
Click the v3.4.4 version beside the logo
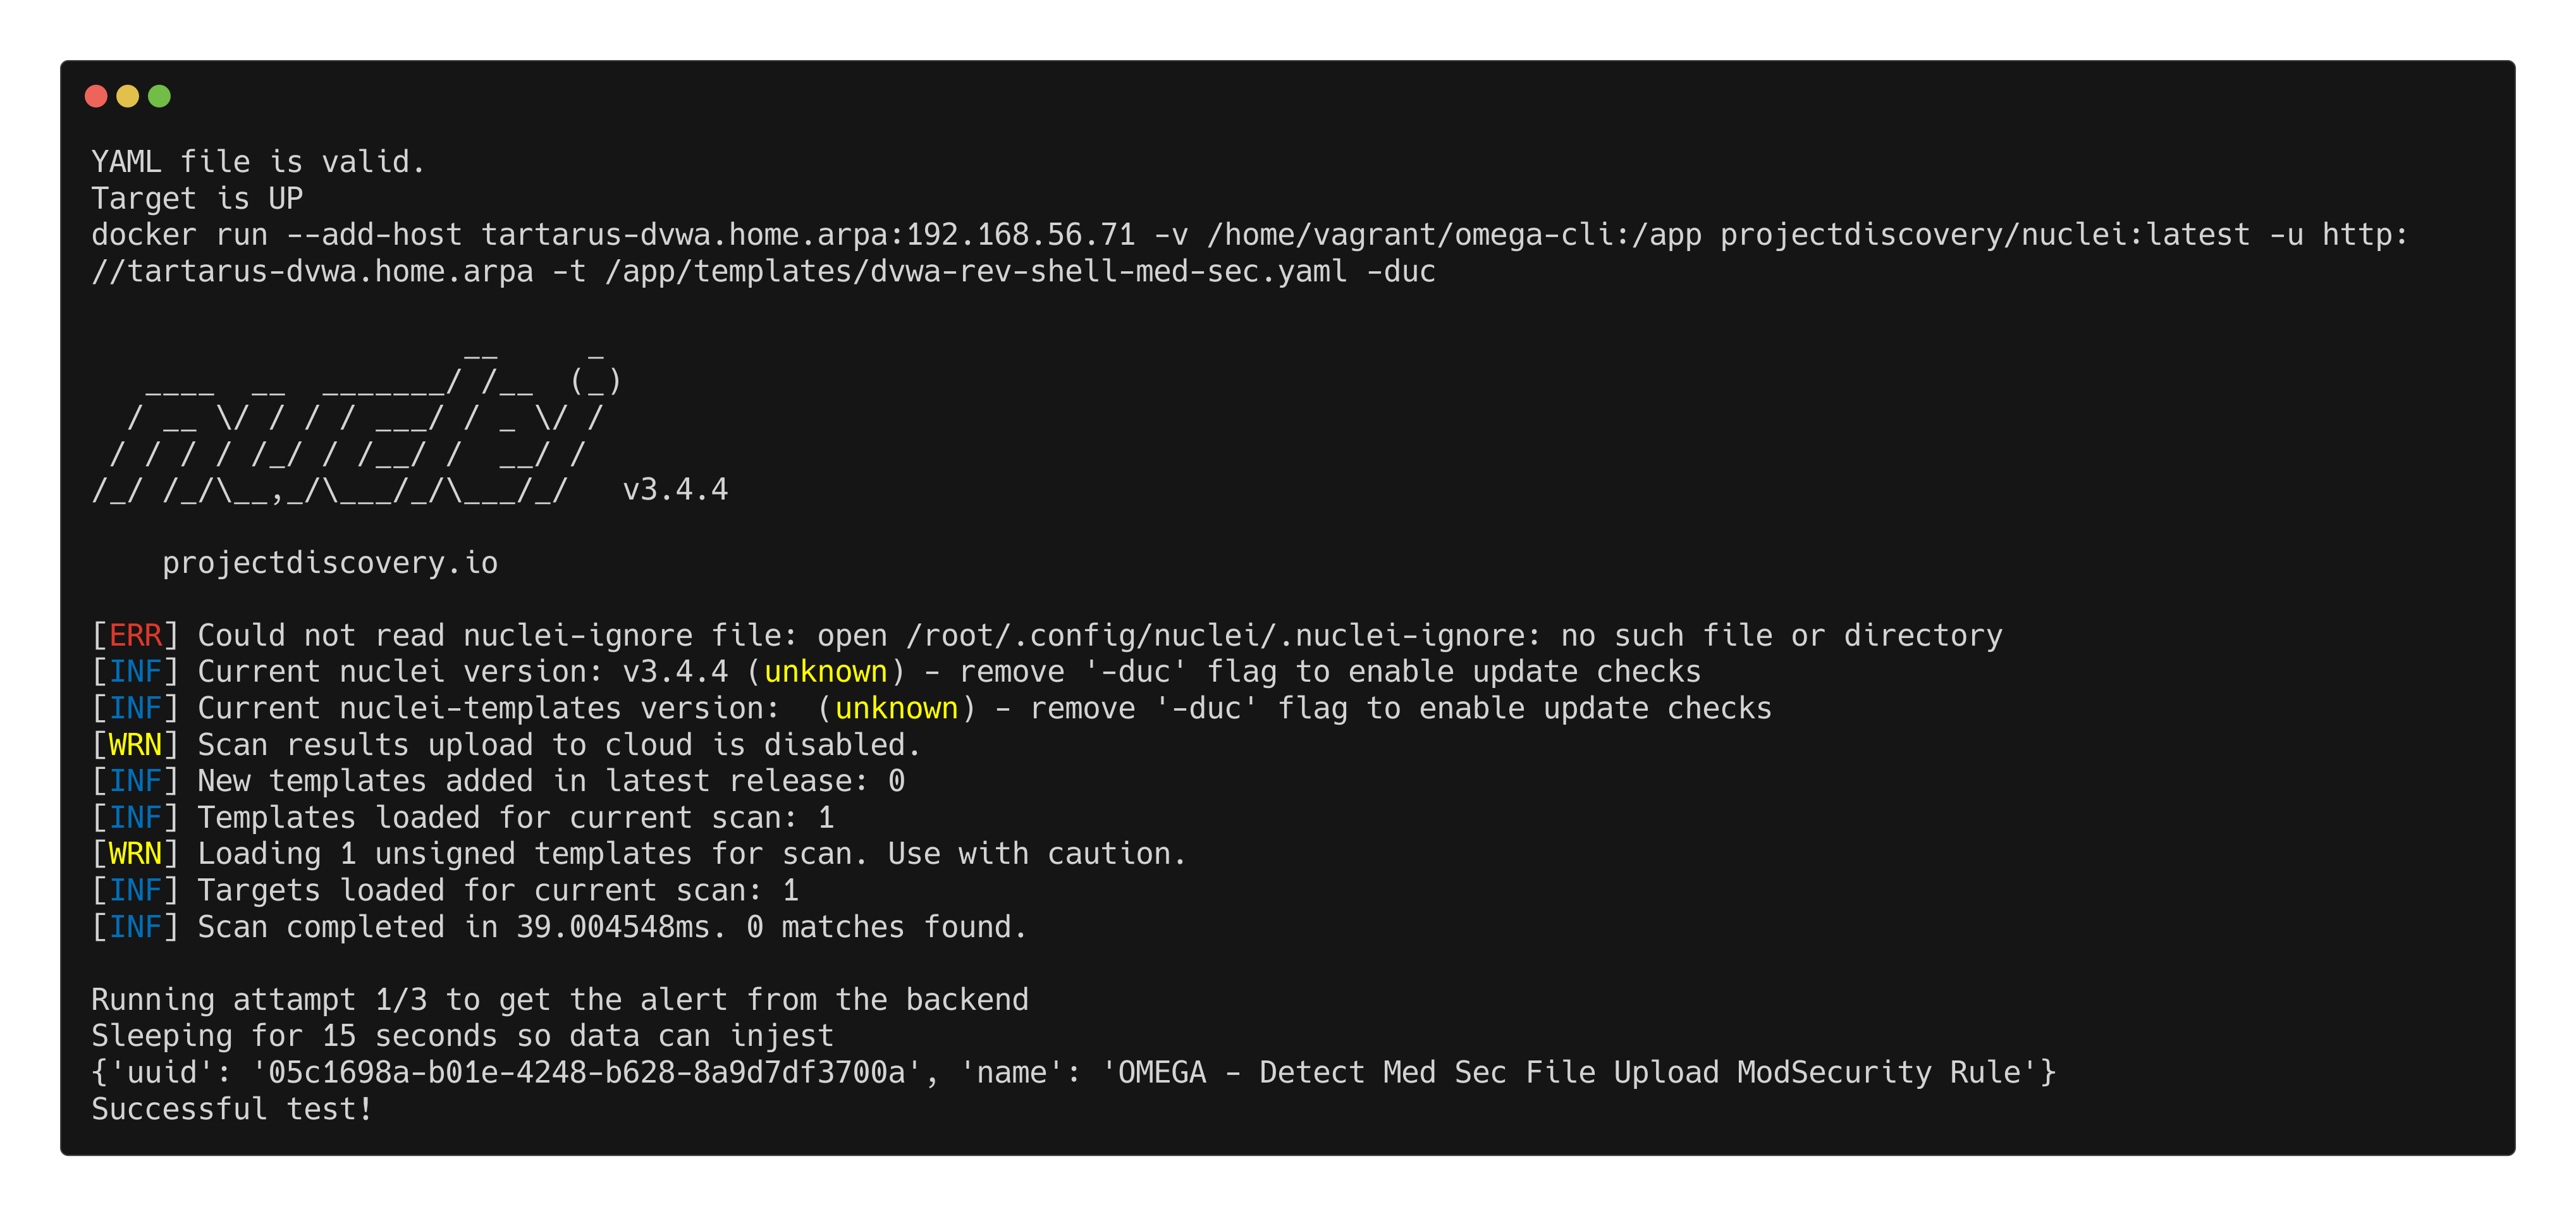click(x=675, y=490)
